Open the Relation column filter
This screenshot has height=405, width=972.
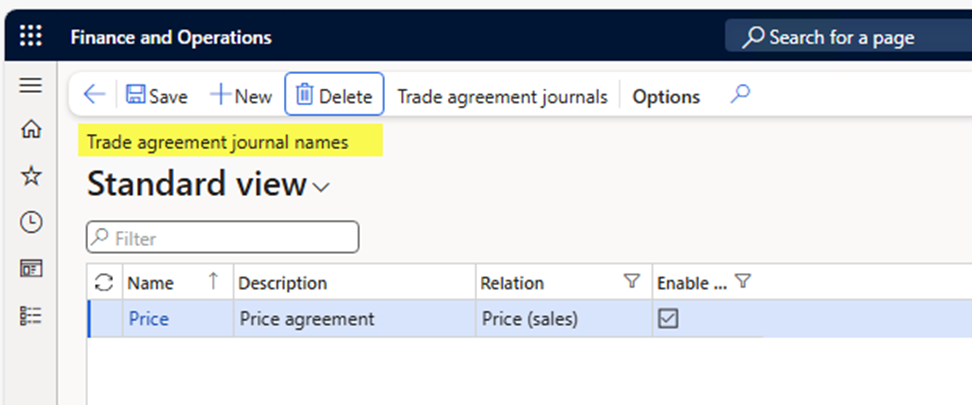point(631,282)
